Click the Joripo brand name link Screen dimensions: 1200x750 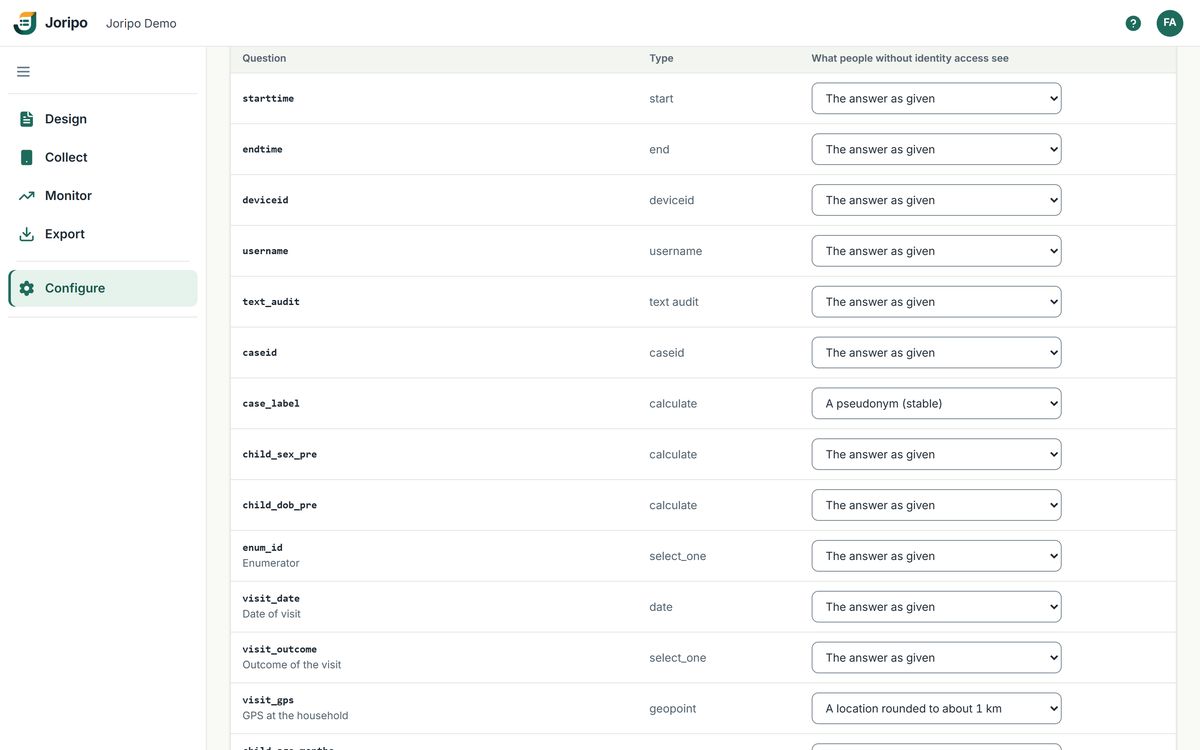66,23
